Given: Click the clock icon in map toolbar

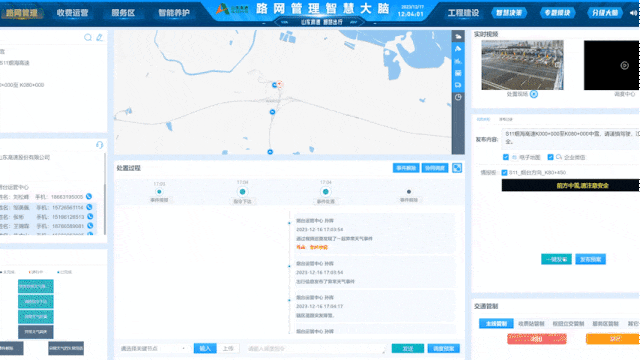Looking at the screenshot, I should 458,97.
